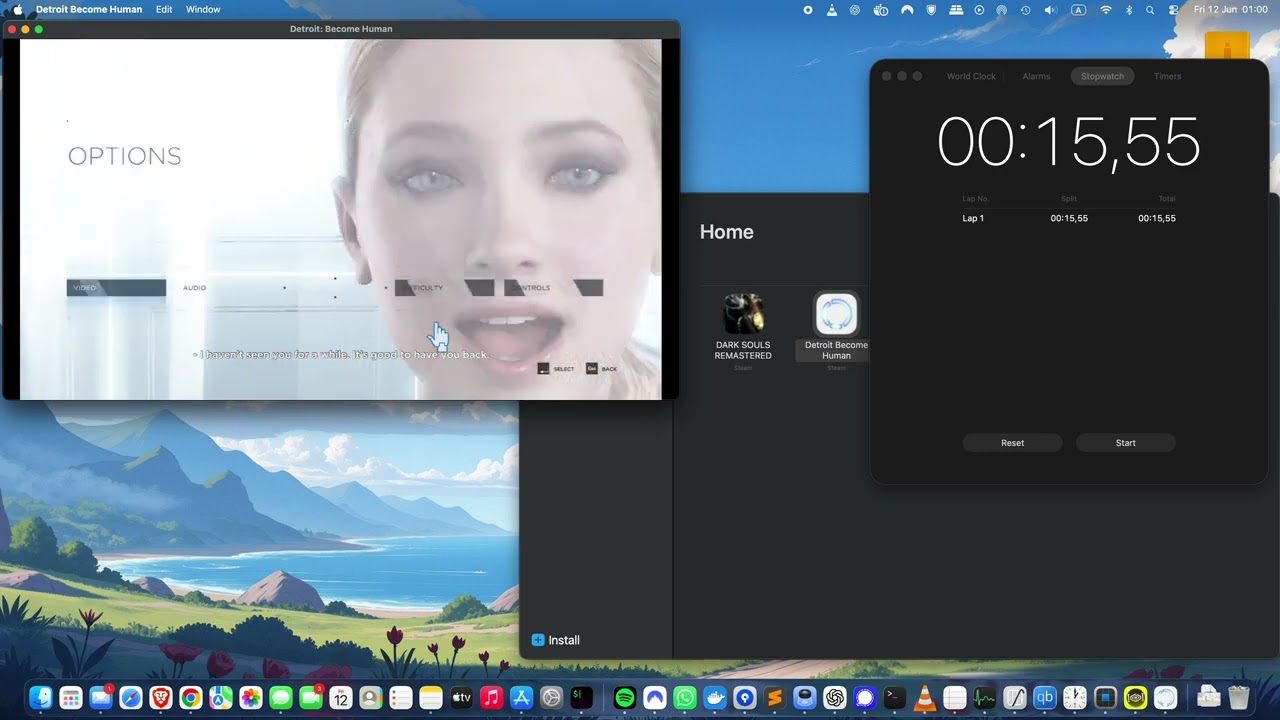Screen dimensions: 1280x720
Task: Open the Edit menu
Action: 164,9
